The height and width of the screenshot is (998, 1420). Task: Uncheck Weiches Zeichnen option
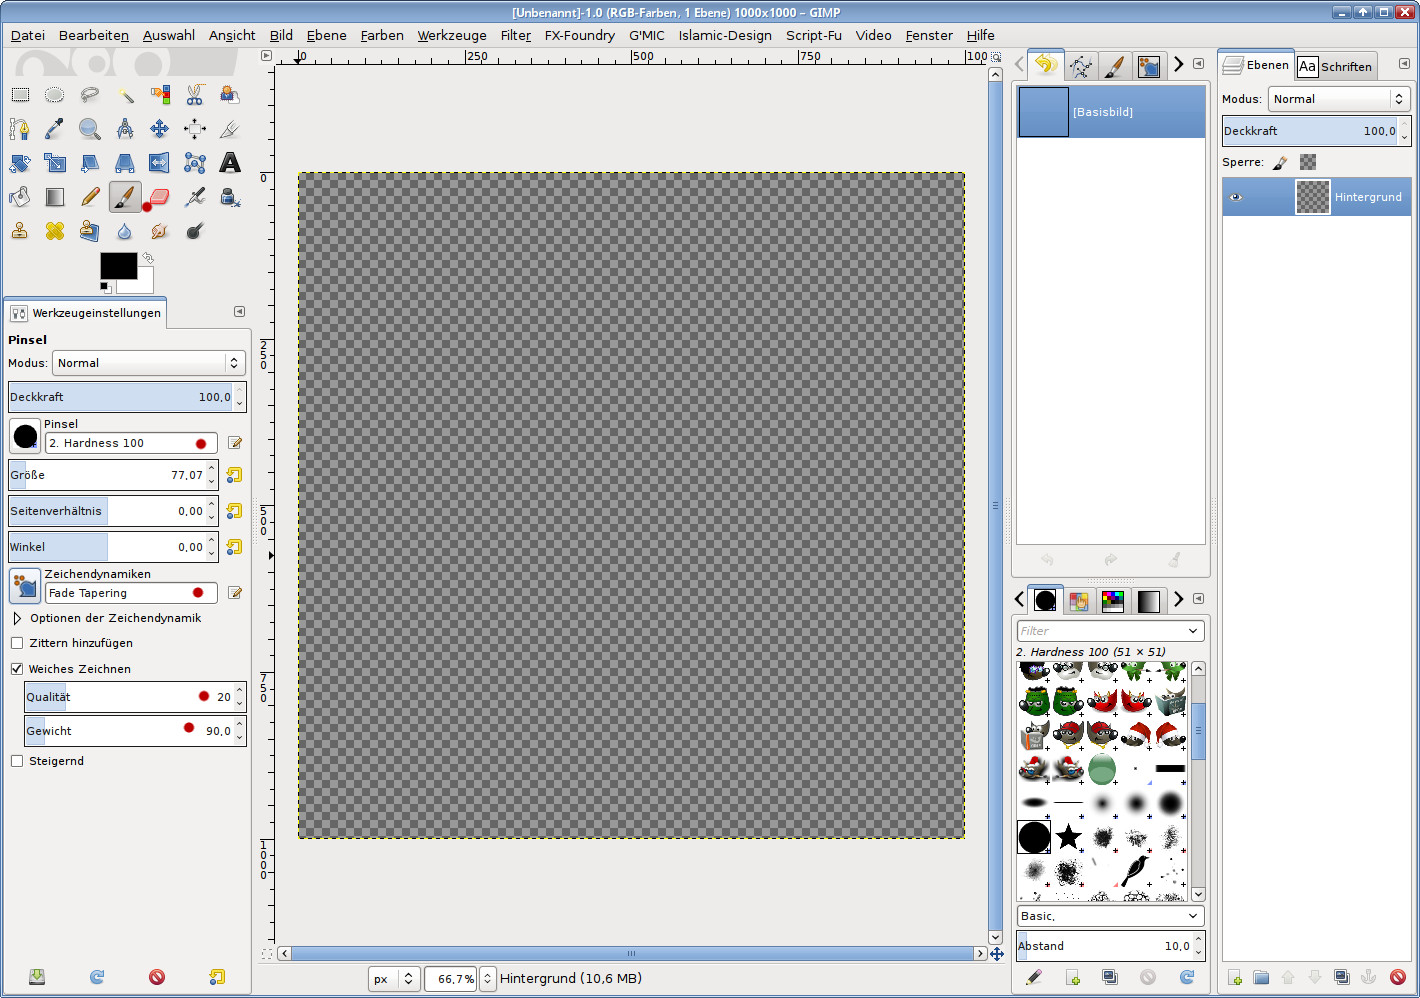17,669
